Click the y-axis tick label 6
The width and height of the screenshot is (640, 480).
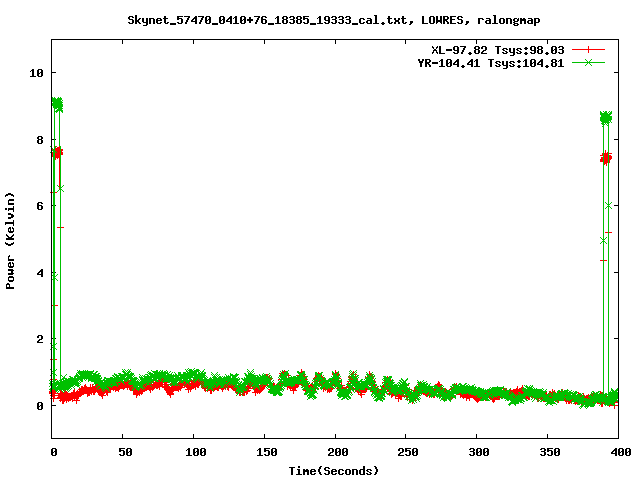click(x=40, y=206)
